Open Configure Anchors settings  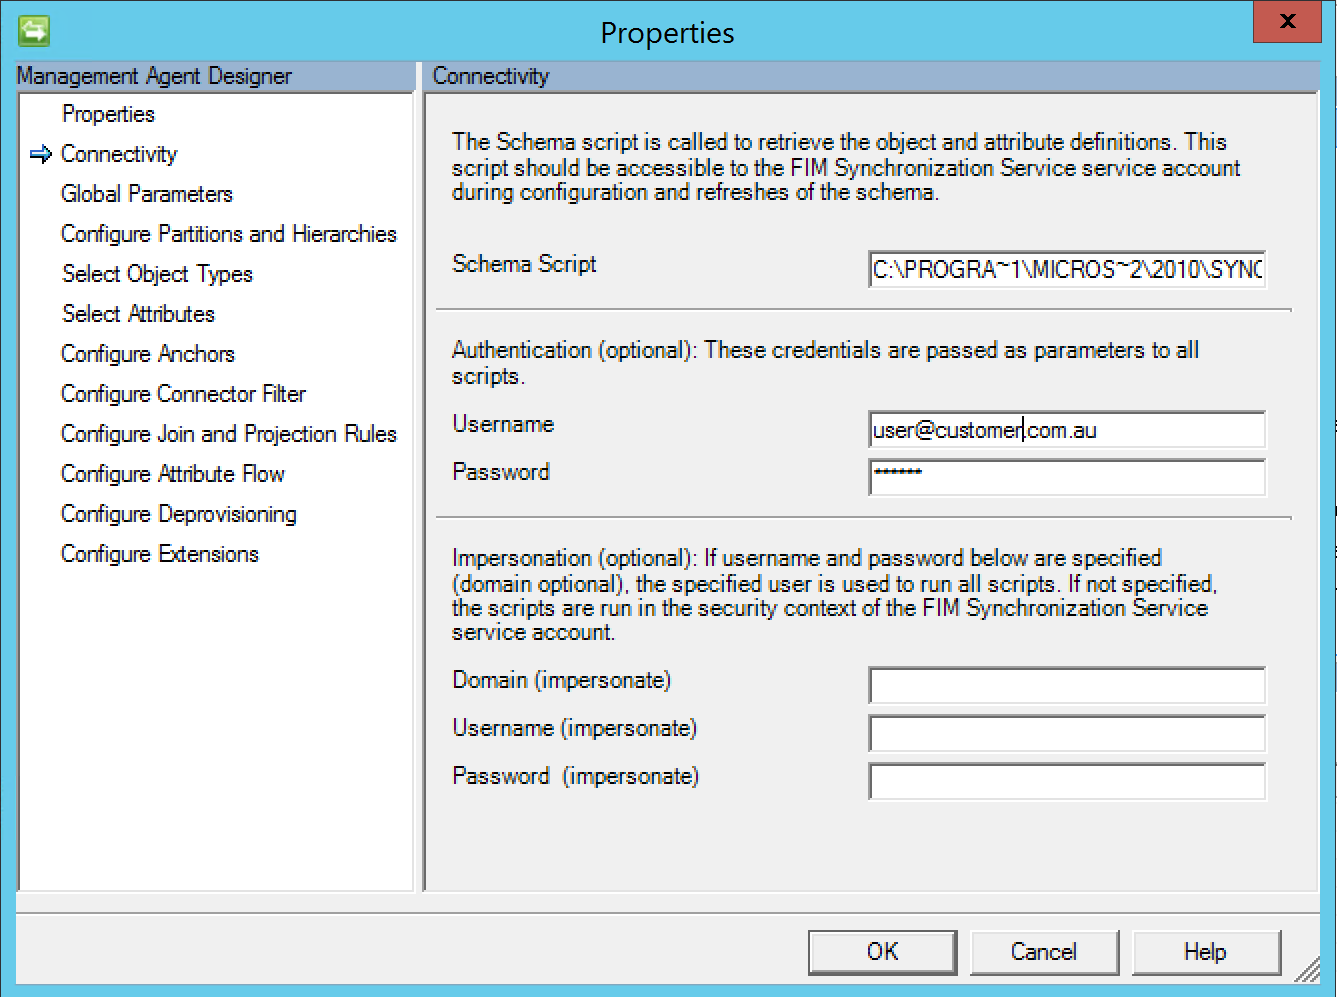[148, 354]
